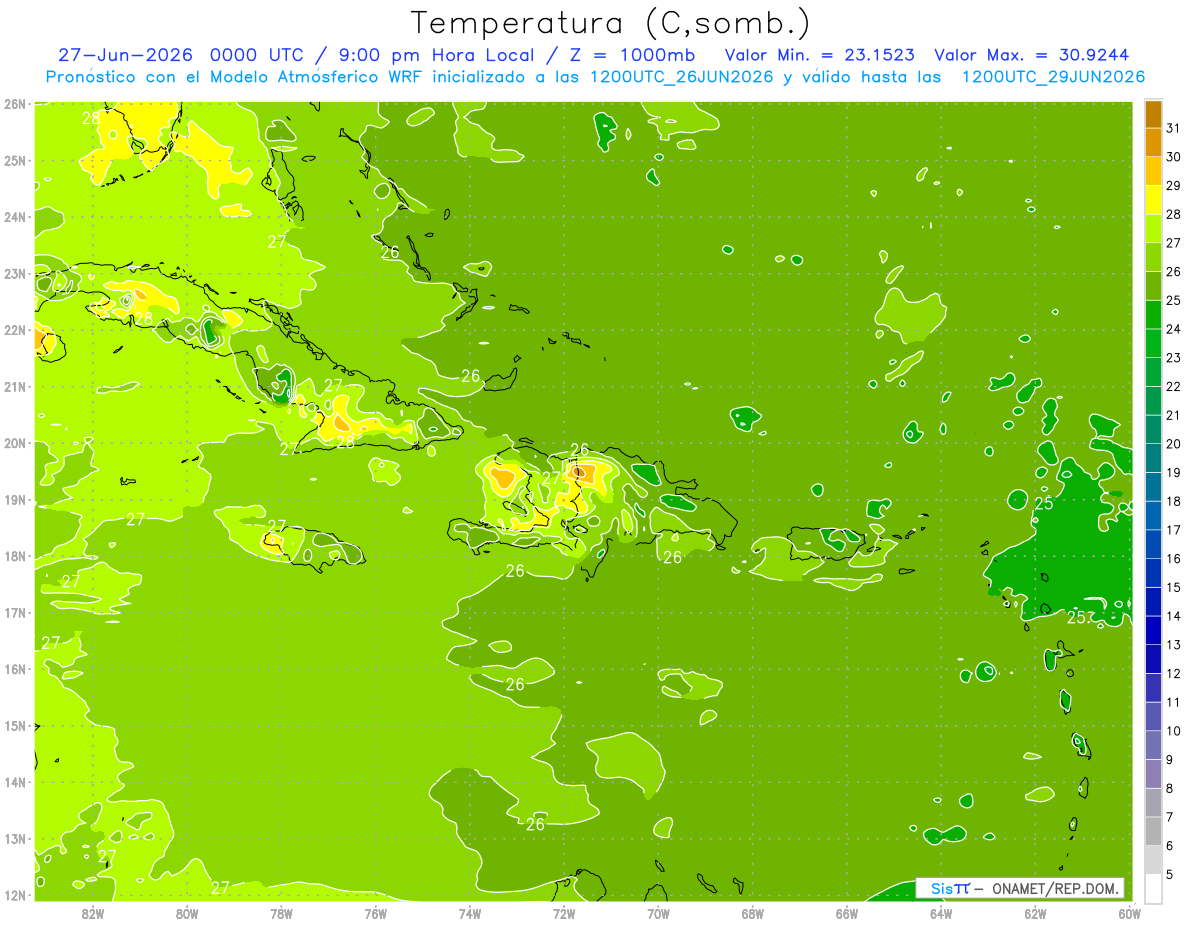The image size is (1200, 927).
Task: Click the '14N' latitude axis label
Action: tap(15, 782)
